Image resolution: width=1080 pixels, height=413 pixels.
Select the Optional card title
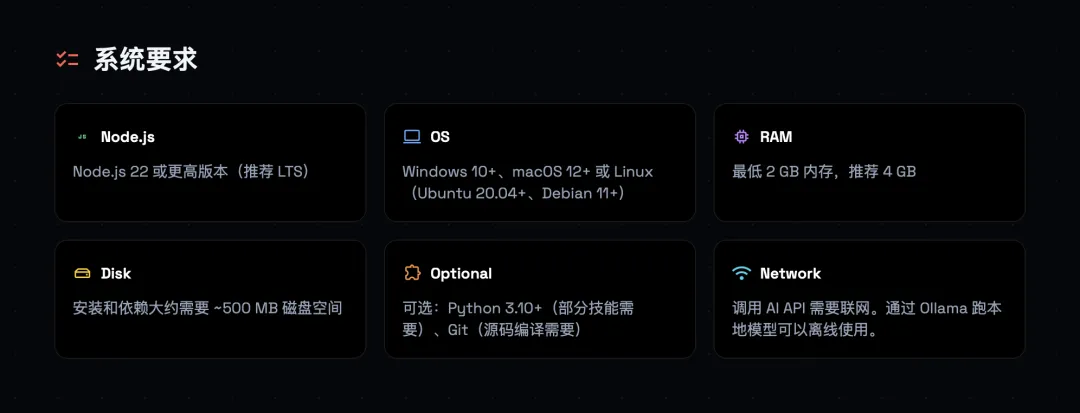point(461,273)
